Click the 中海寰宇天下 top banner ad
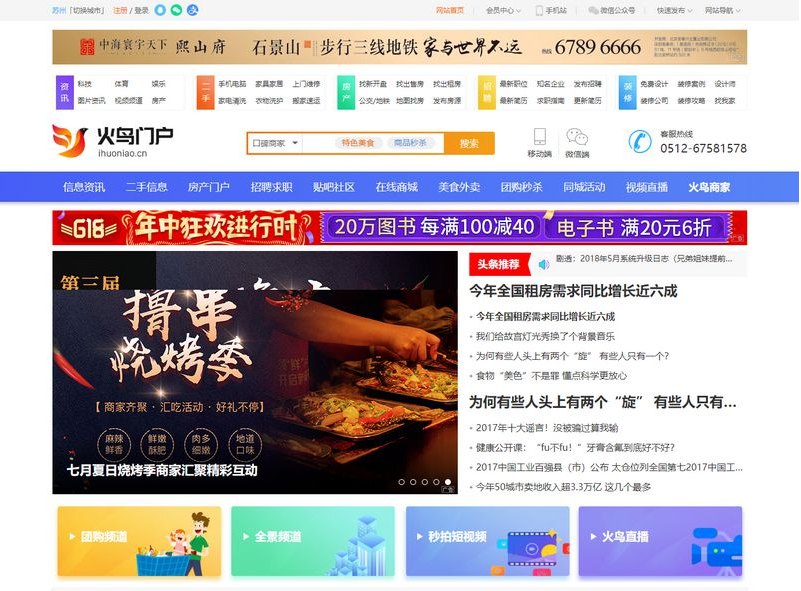The width and height of the screenshot is (801, 591). coord(399,47)
